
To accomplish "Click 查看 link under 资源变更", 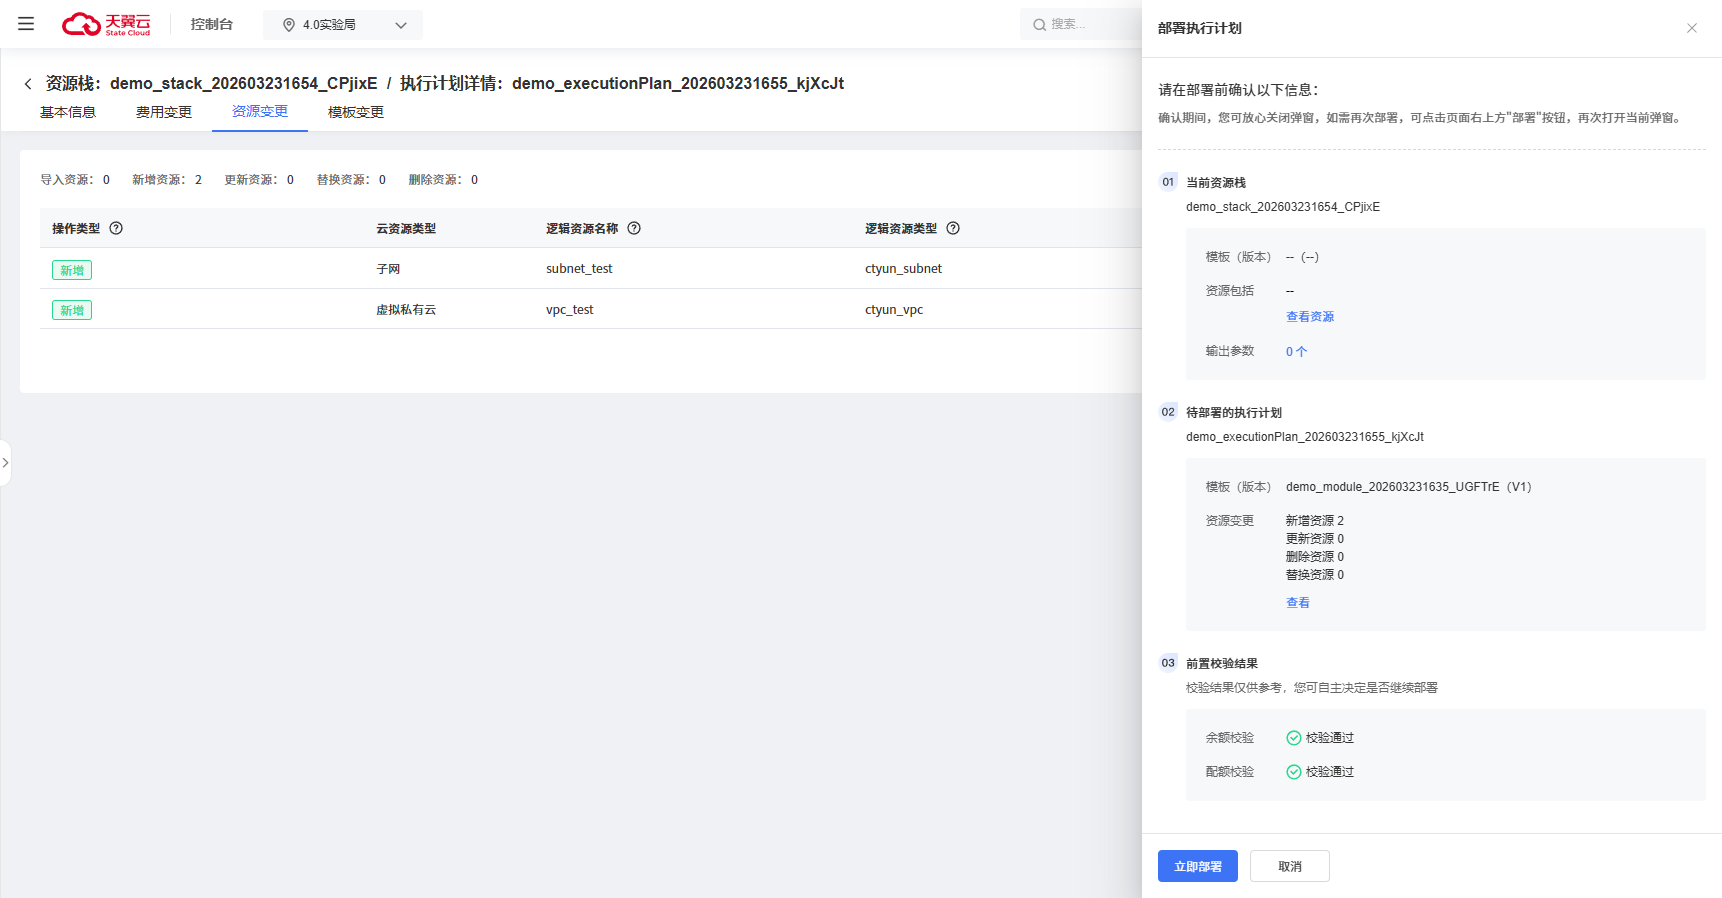I will pos(1298,603).
